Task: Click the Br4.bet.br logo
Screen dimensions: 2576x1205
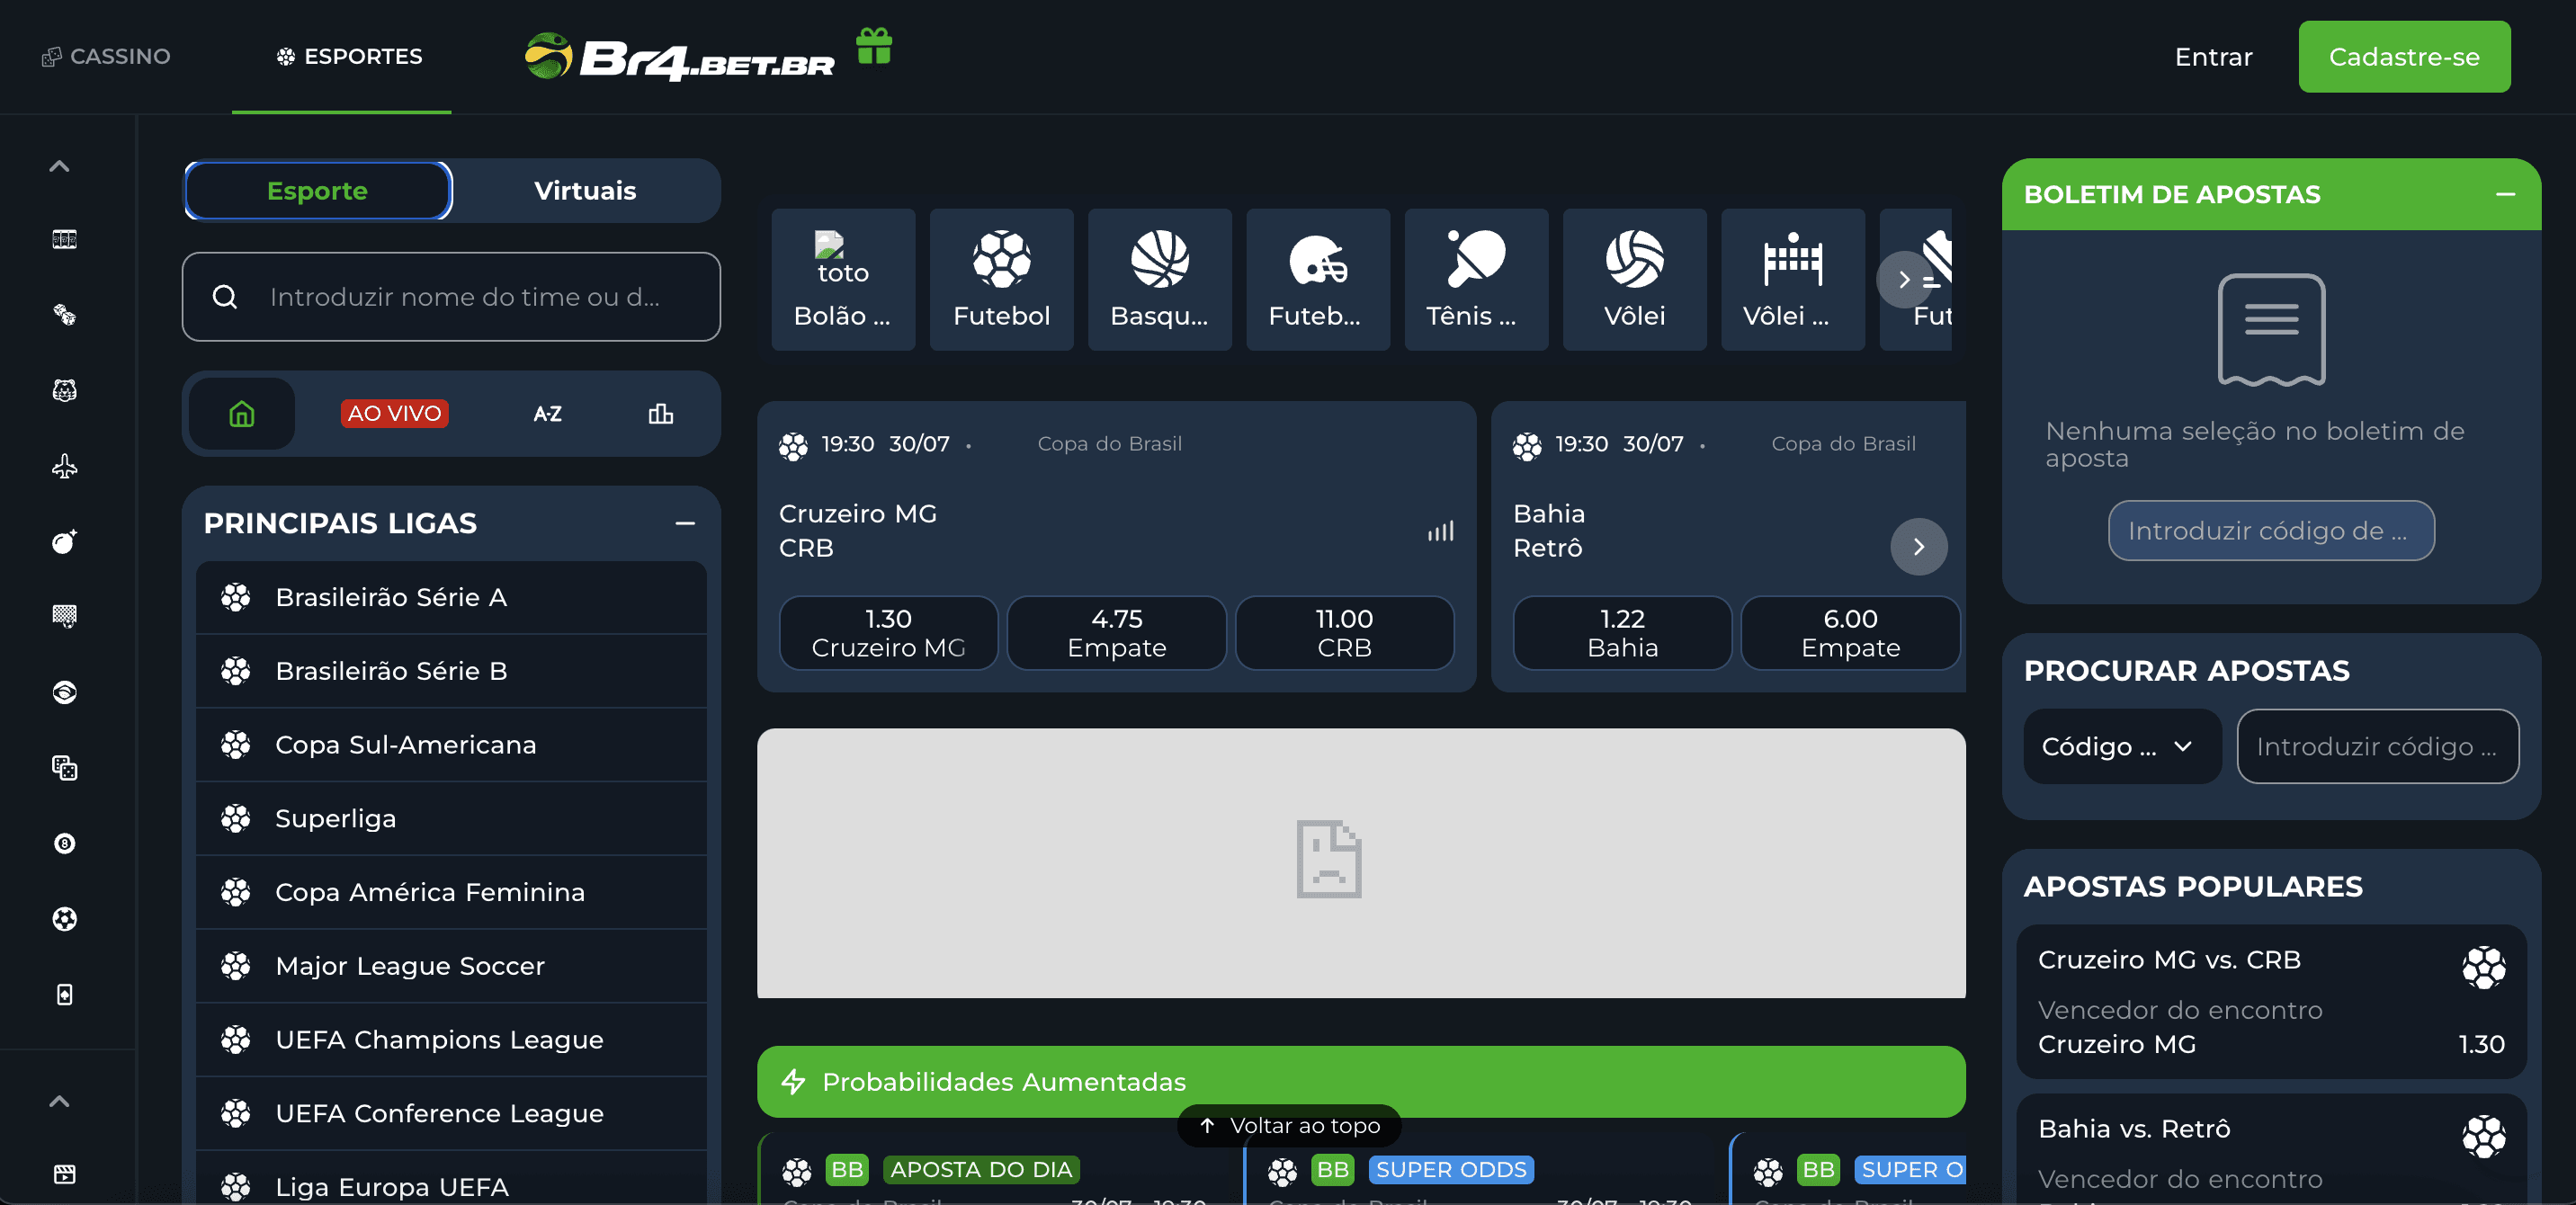Action: [x=680, y=57]
